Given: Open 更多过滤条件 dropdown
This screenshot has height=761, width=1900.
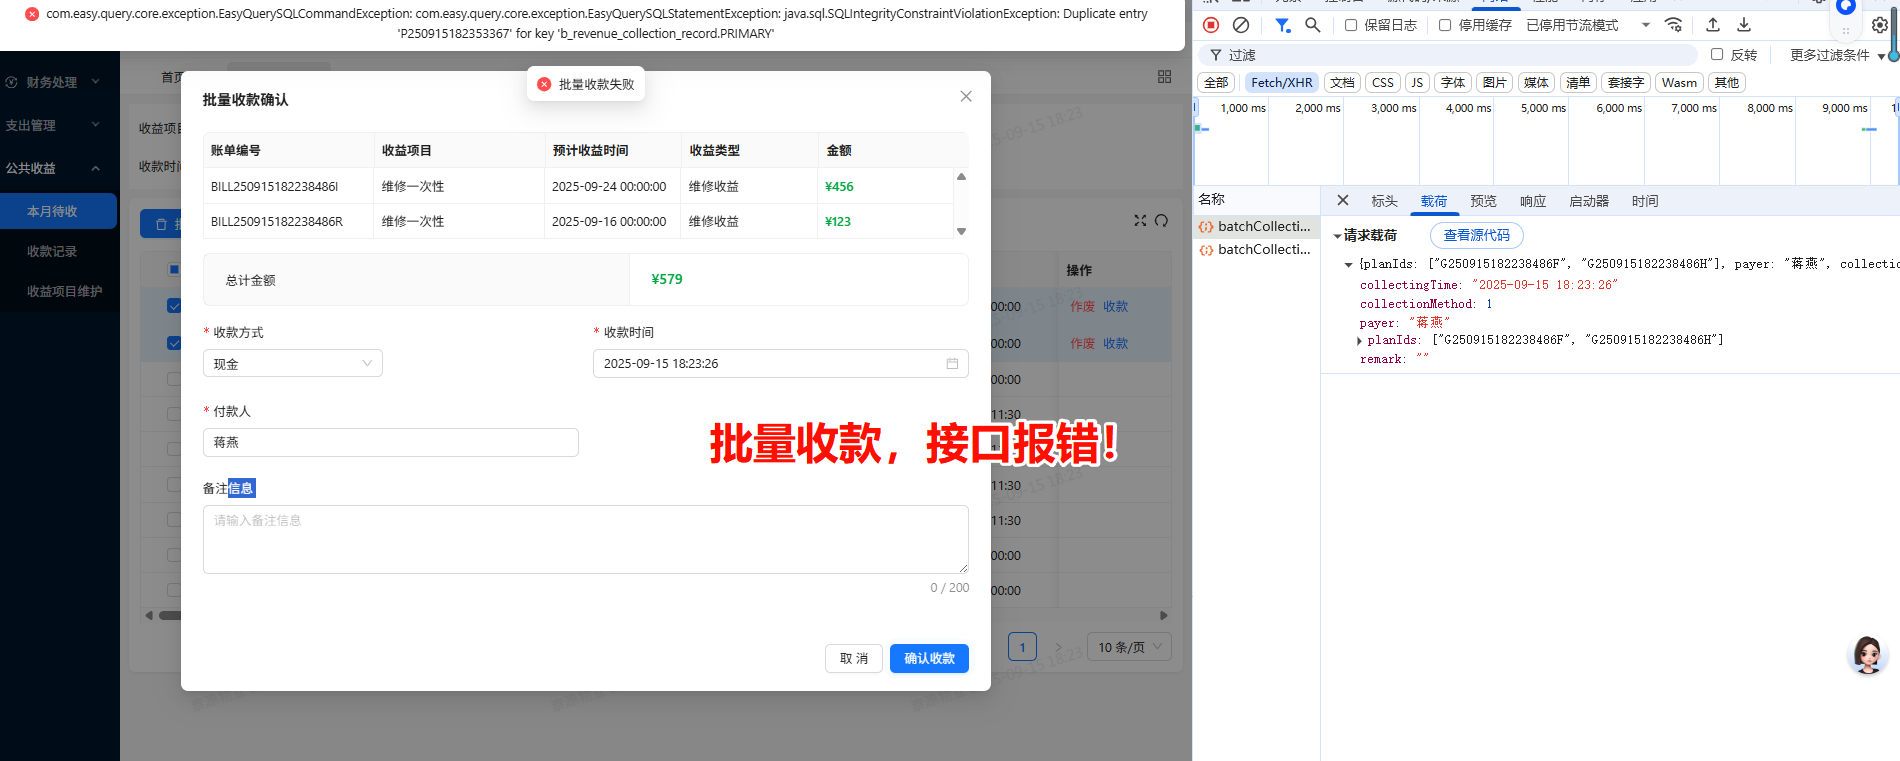Looking at the screenshot, I should pos(1837,55).
